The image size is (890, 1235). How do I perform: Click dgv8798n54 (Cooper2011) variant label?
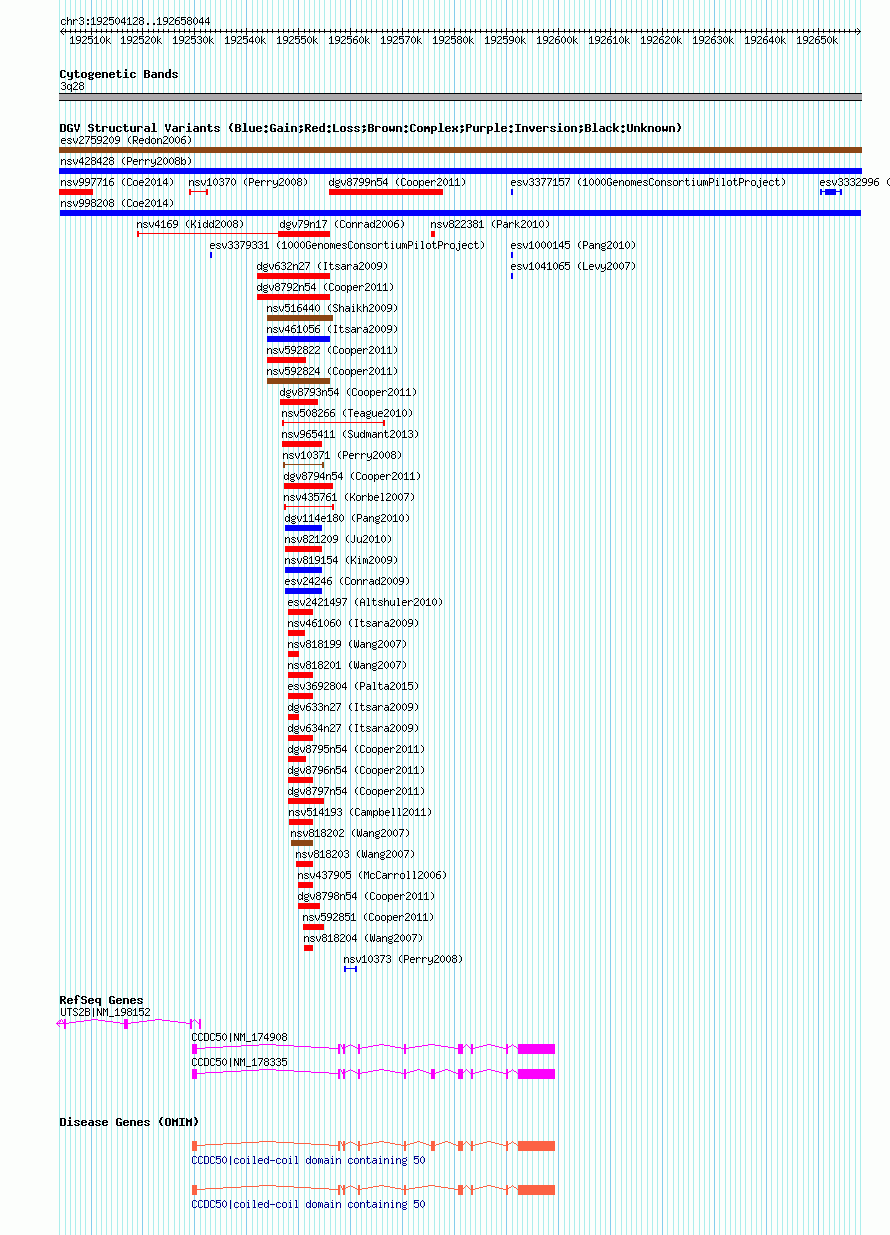(367, 896)
